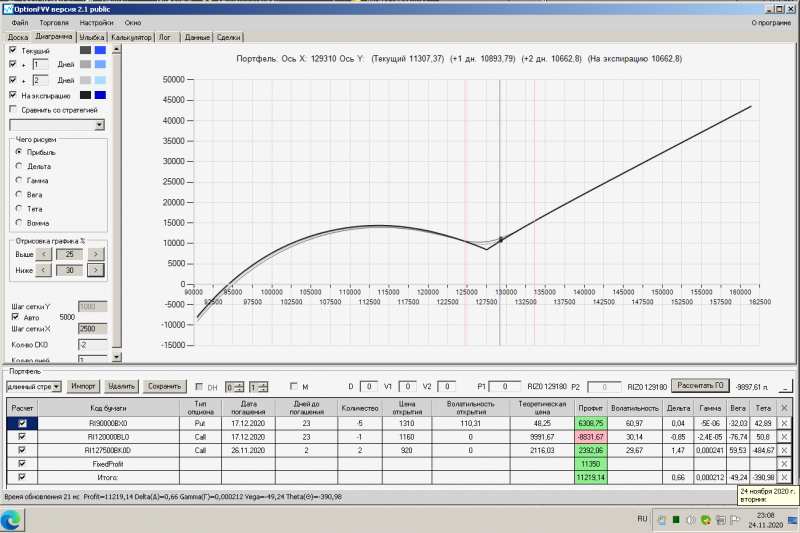
Task: Click the Импорт button
Action: [83, 386]
